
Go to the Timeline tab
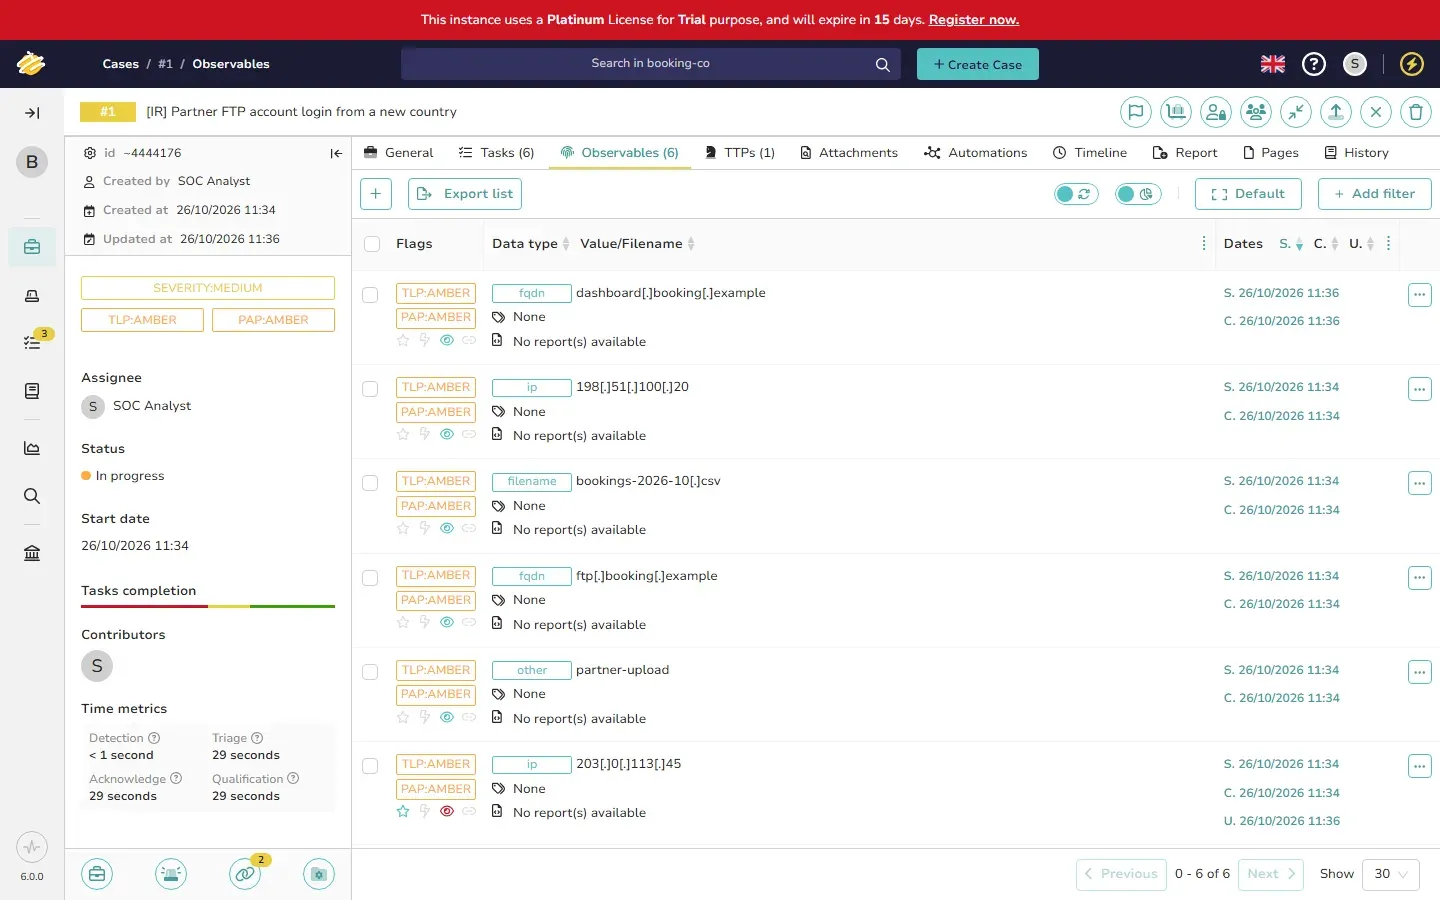1090,153
